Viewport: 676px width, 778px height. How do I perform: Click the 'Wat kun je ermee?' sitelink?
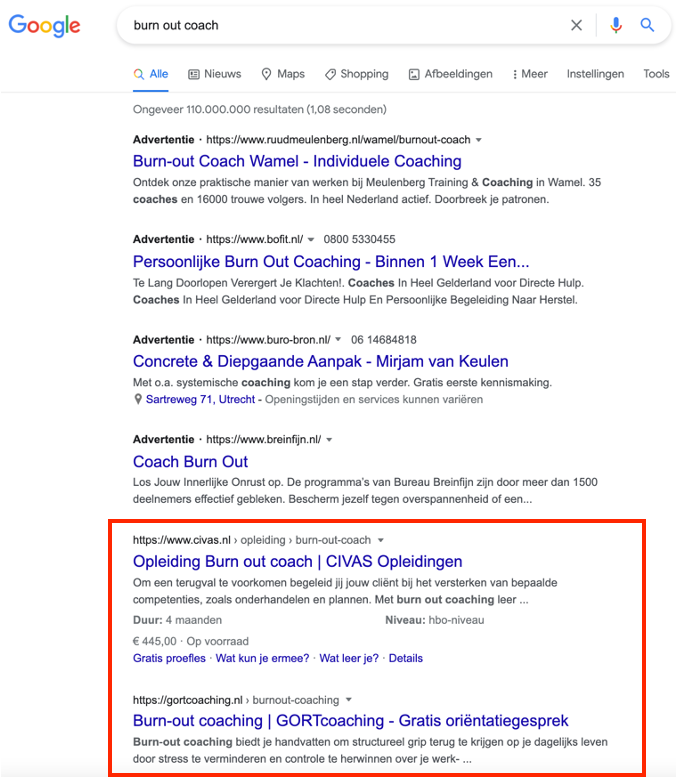(x=262, y=658)
